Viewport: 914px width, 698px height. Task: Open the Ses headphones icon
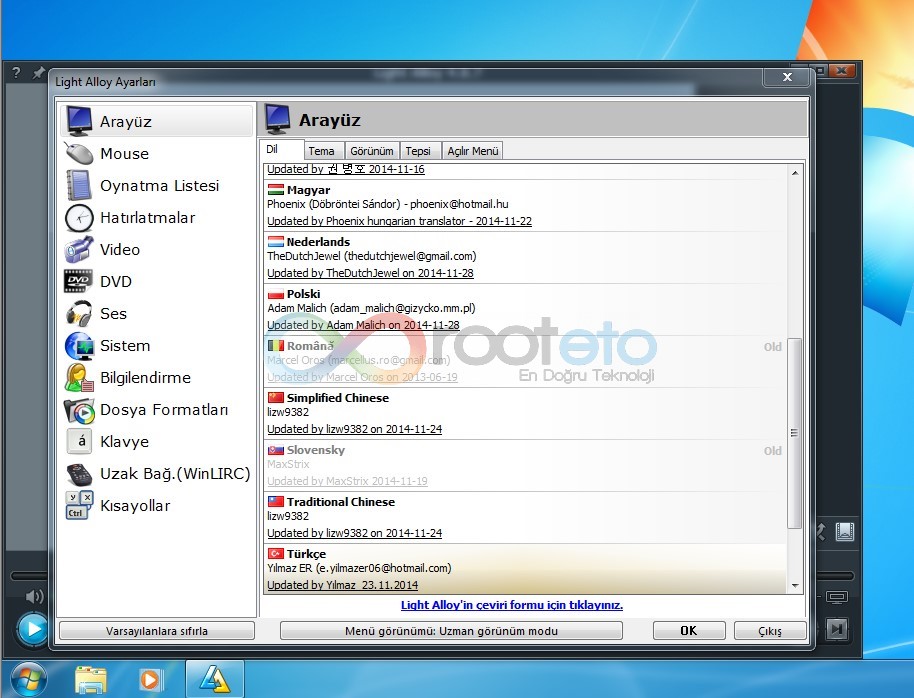point(79,313)
